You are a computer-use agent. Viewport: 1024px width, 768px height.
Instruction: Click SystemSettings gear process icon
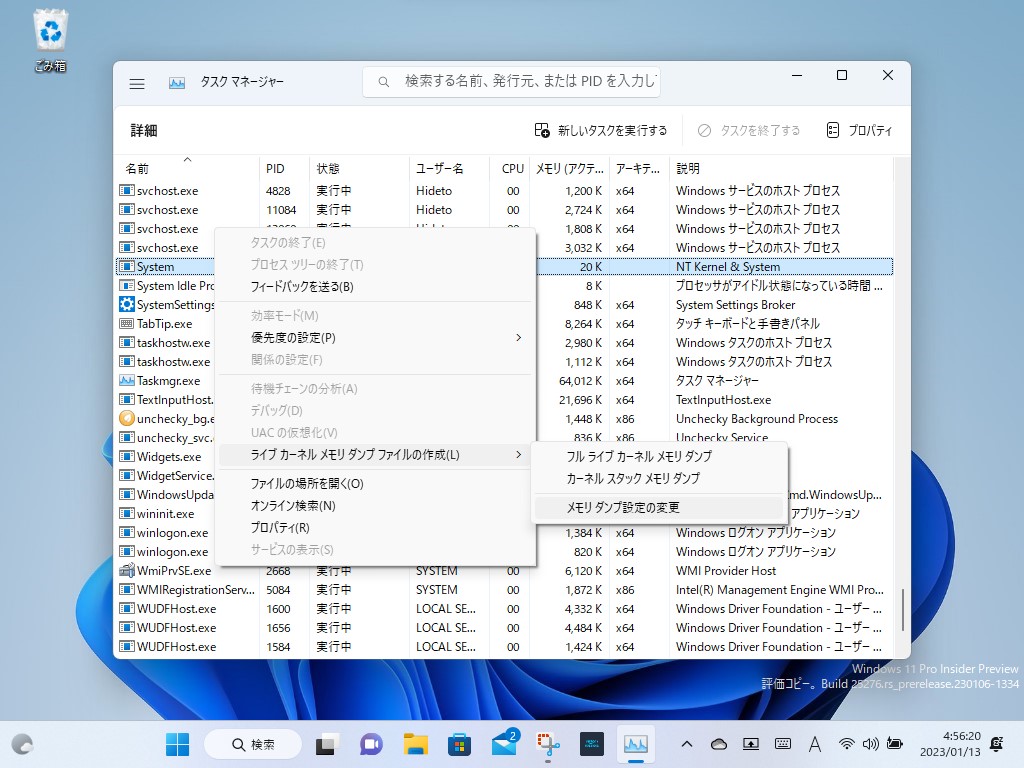pos(127,304)
